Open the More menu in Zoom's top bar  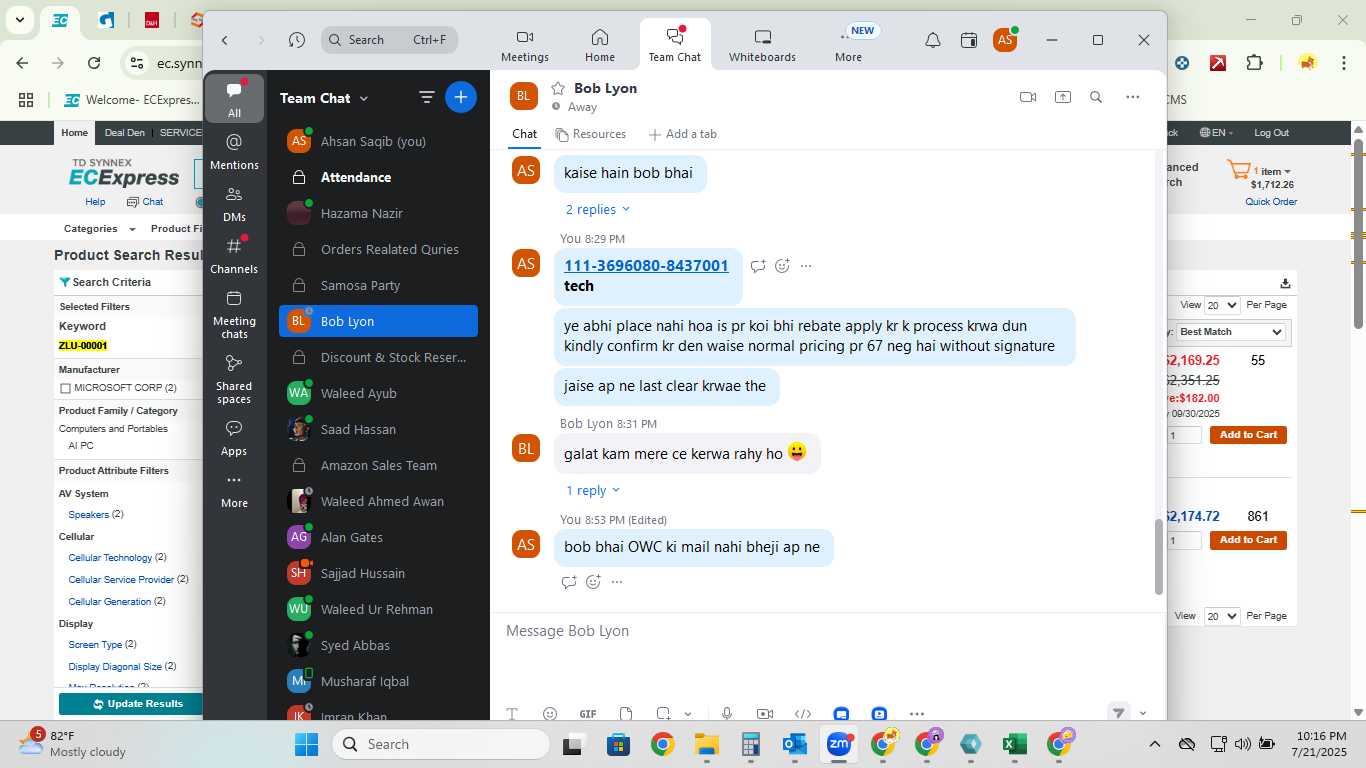(x=848, y=45)
